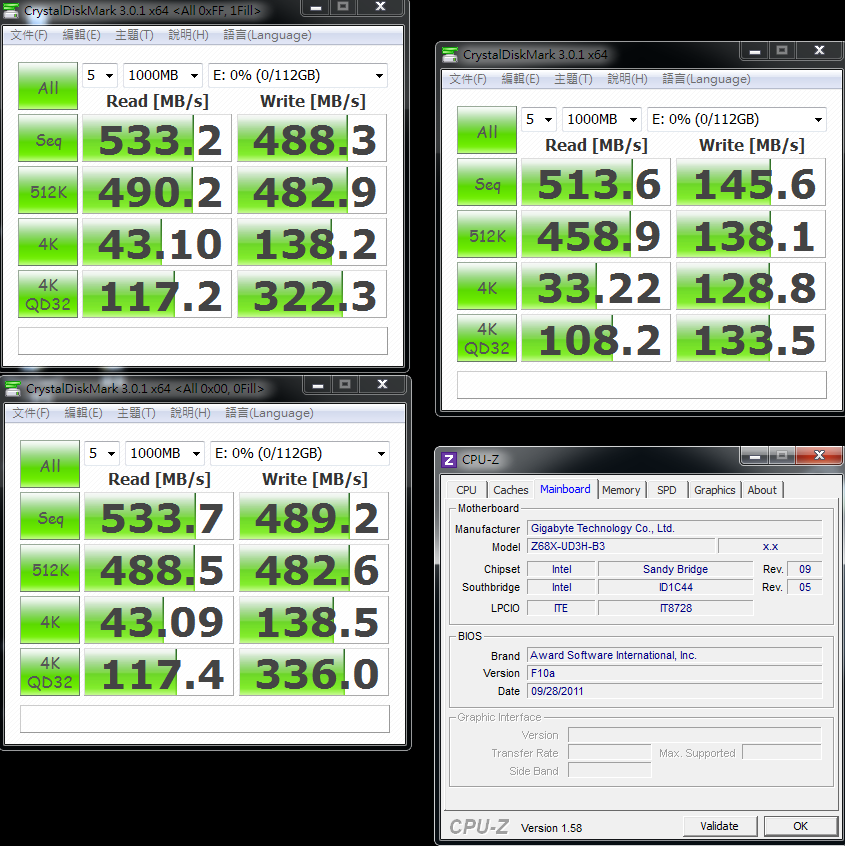Click the Gigabyte Technology Co., Ltd. manufacturer field
The height and width of the screenshot is (846, 845).
coord(674,528)
